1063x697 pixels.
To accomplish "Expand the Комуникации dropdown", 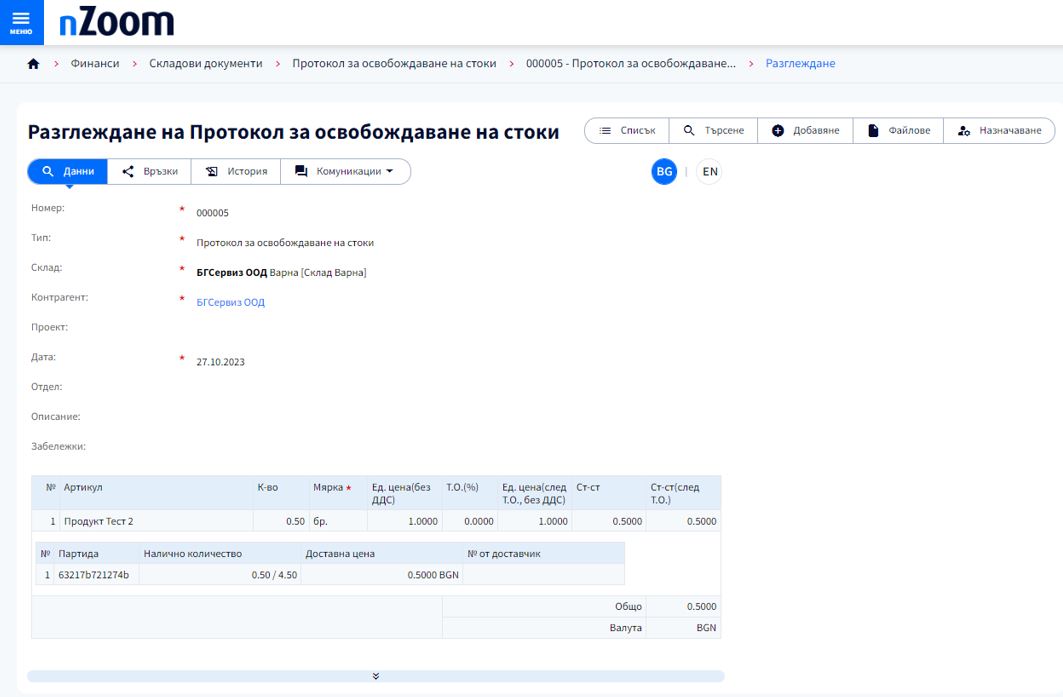I will (345, 172).
